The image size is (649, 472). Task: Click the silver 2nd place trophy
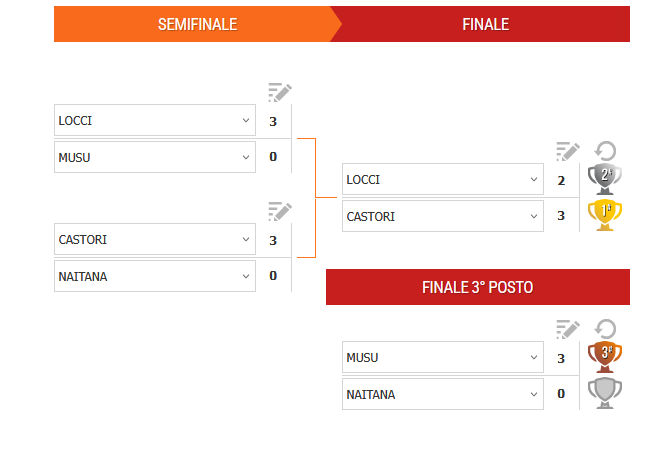click(x=605, y=179)
